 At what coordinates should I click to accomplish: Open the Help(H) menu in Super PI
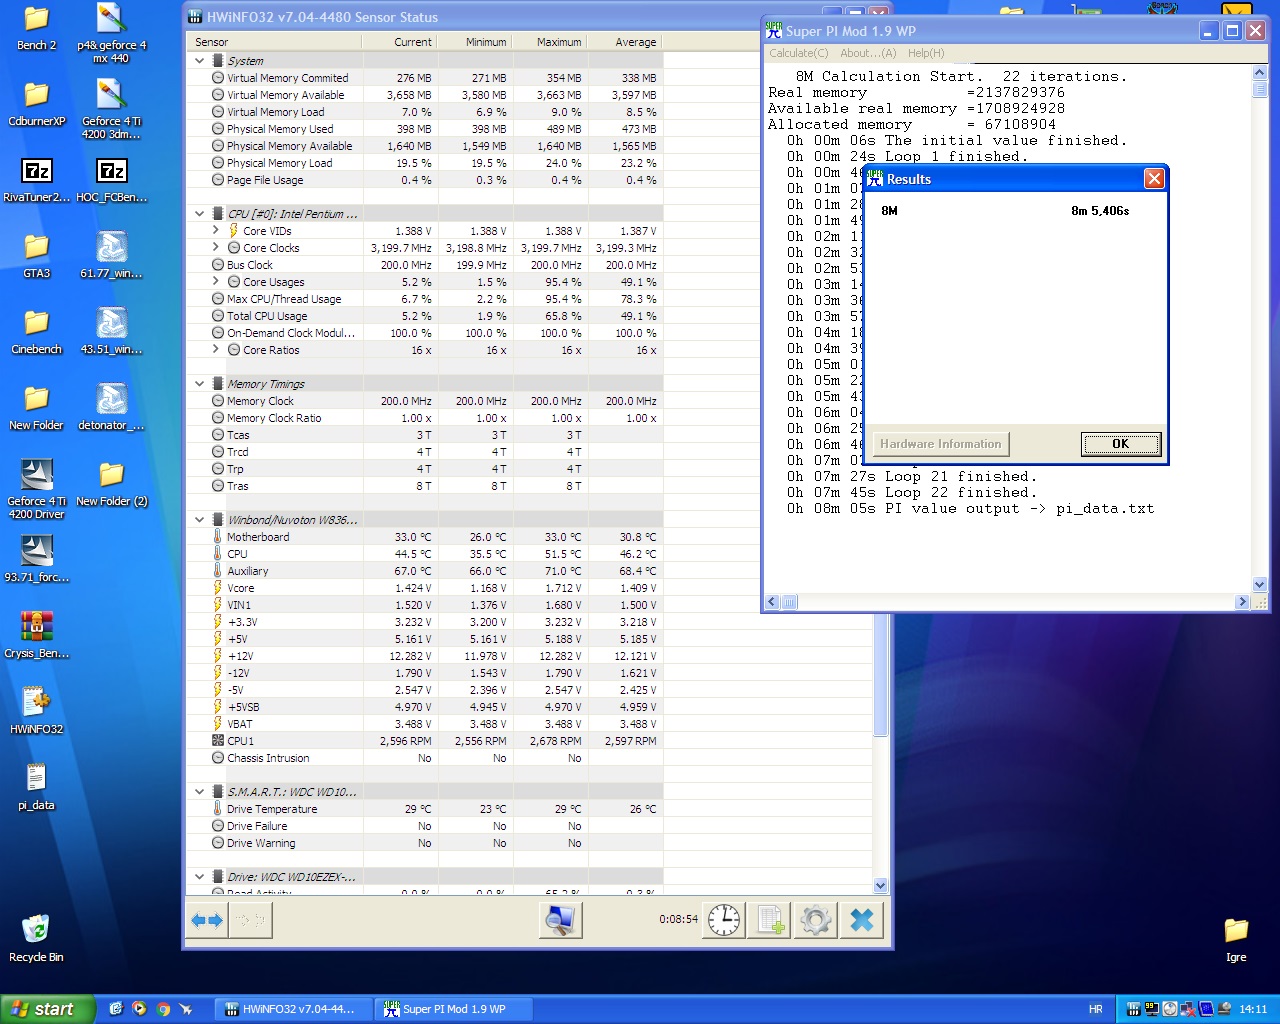925,53
